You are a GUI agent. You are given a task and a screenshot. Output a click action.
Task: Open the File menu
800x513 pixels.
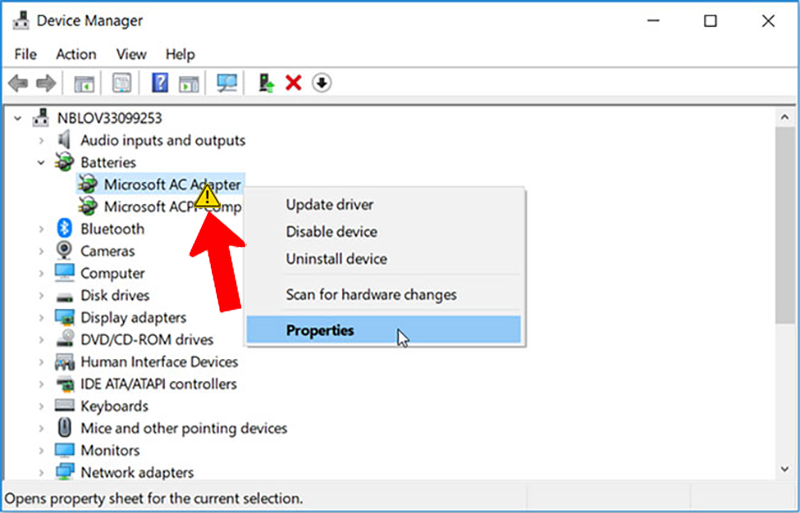pyautogui.click(x=26, y=54)
